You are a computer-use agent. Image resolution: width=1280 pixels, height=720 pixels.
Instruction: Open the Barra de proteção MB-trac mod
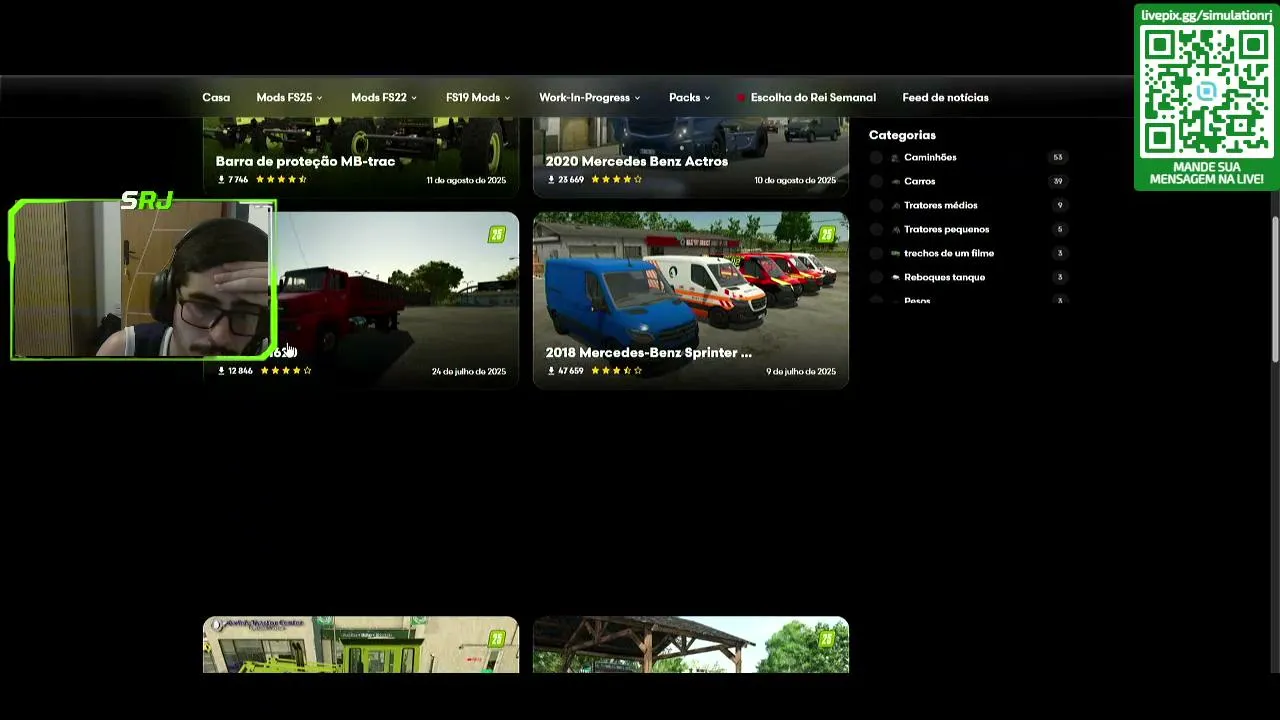tap(305, 161)
